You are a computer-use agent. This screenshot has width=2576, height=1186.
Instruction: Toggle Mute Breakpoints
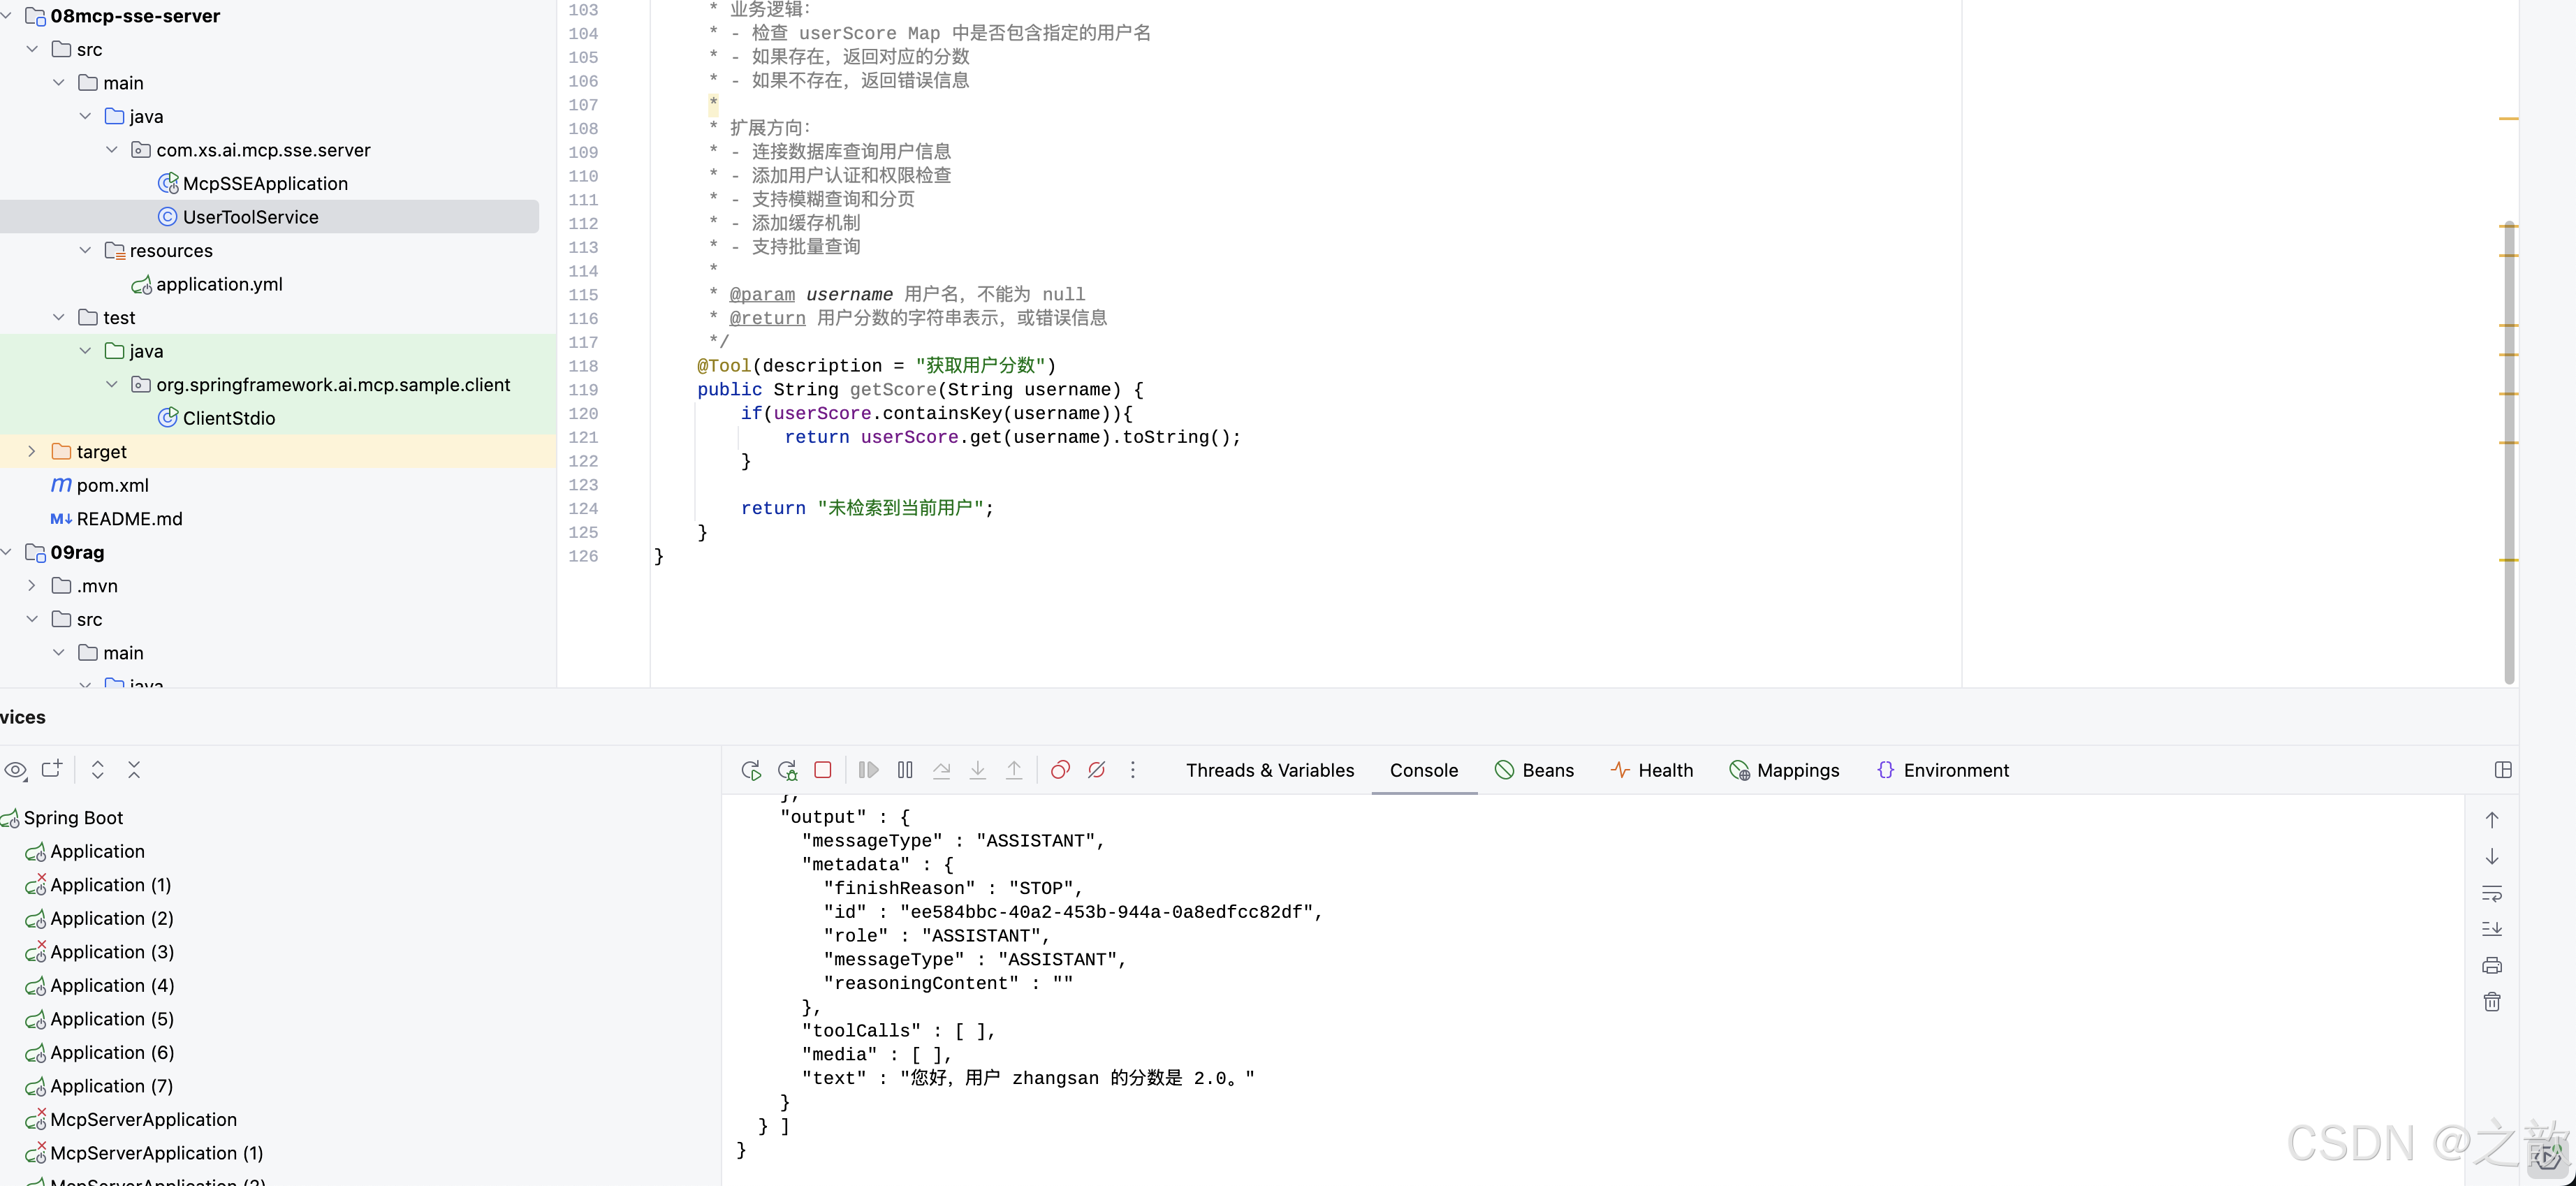1096,770
